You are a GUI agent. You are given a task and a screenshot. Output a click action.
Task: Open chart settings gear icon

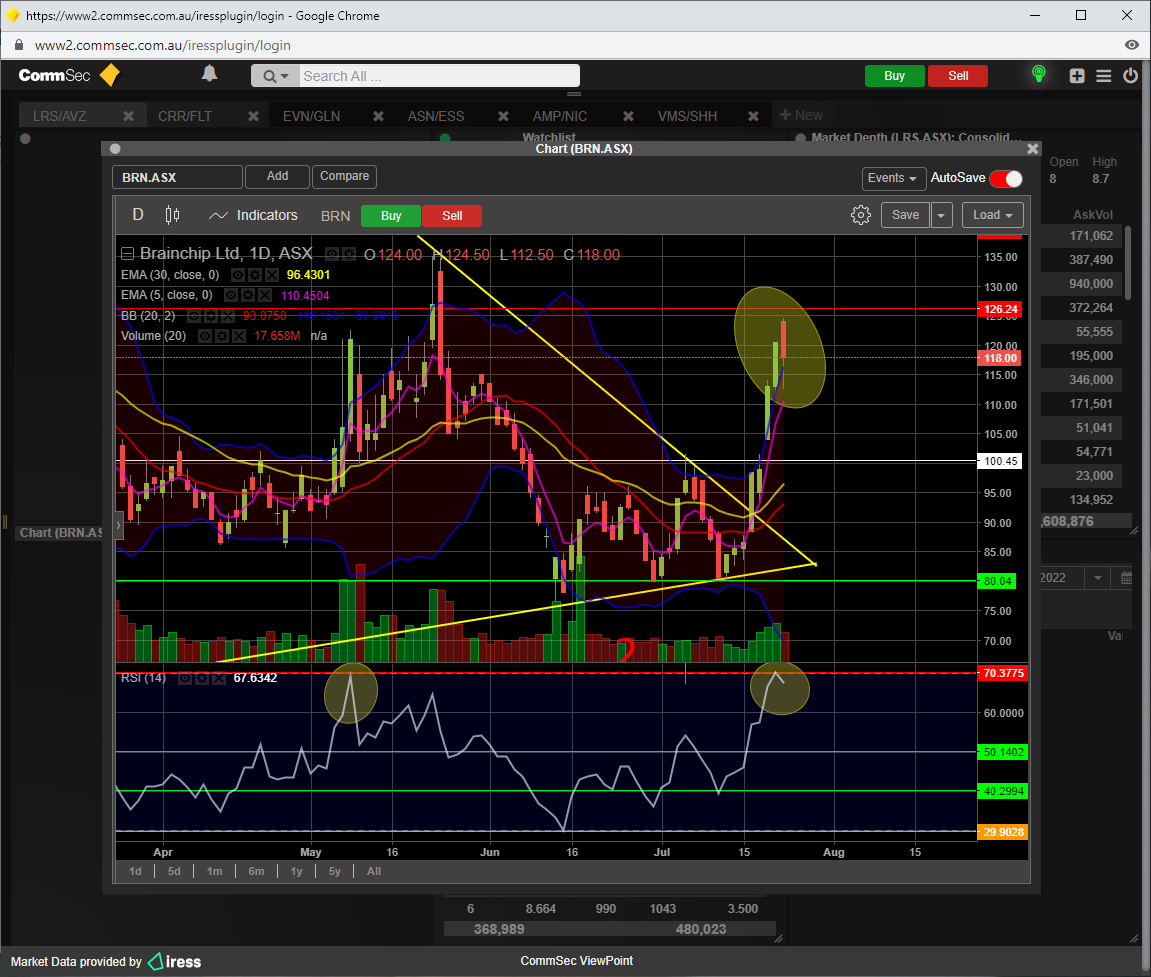[x=860, y=215]
